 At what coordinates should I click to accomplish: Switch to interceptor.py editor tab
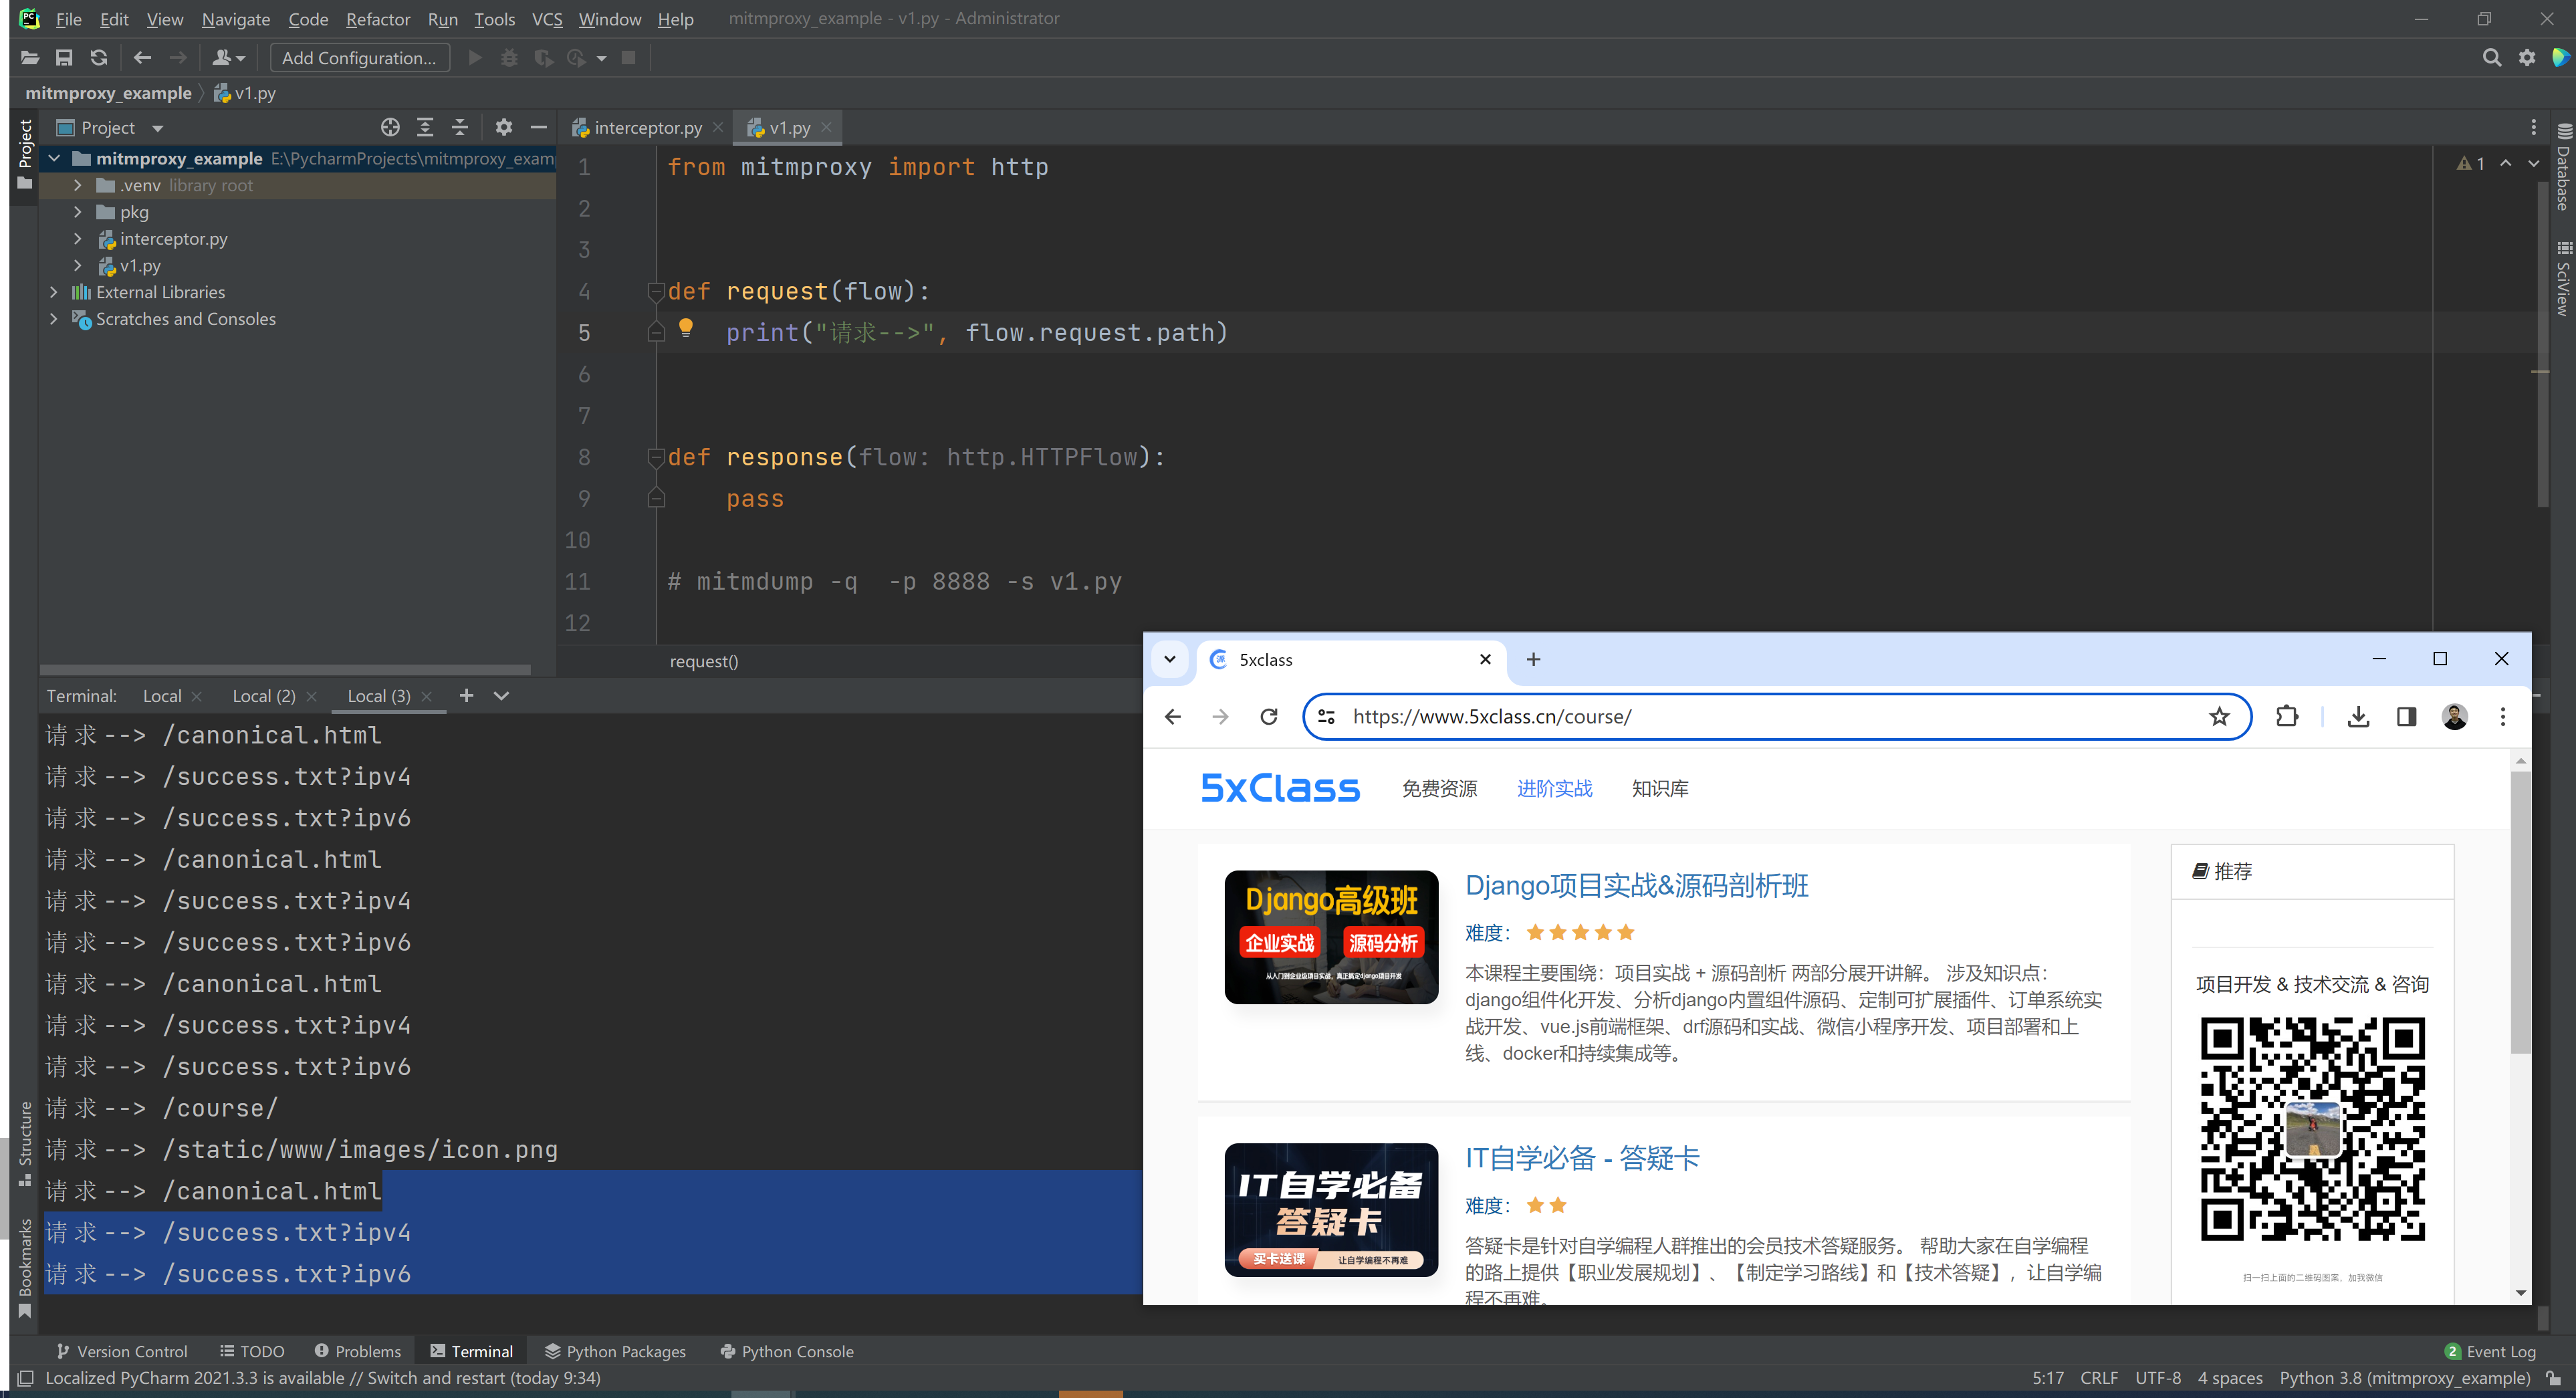647,128
